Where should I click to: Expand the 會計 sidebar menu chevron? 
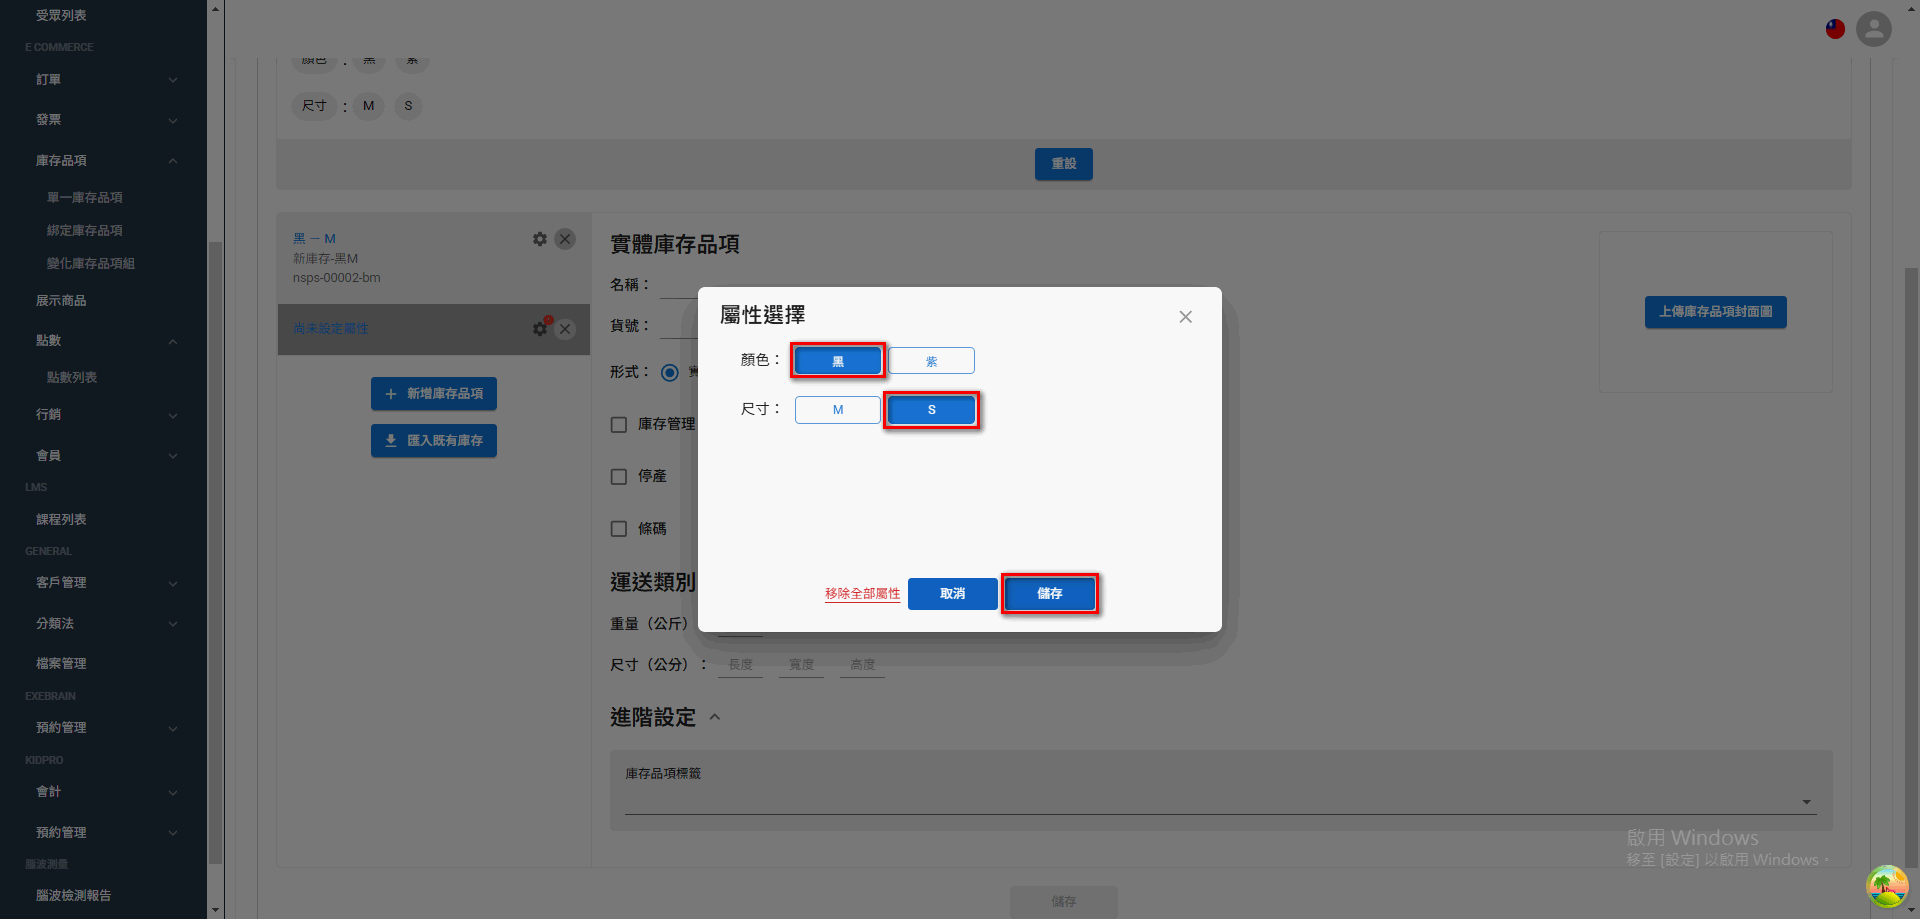click(x=173, y=793)
